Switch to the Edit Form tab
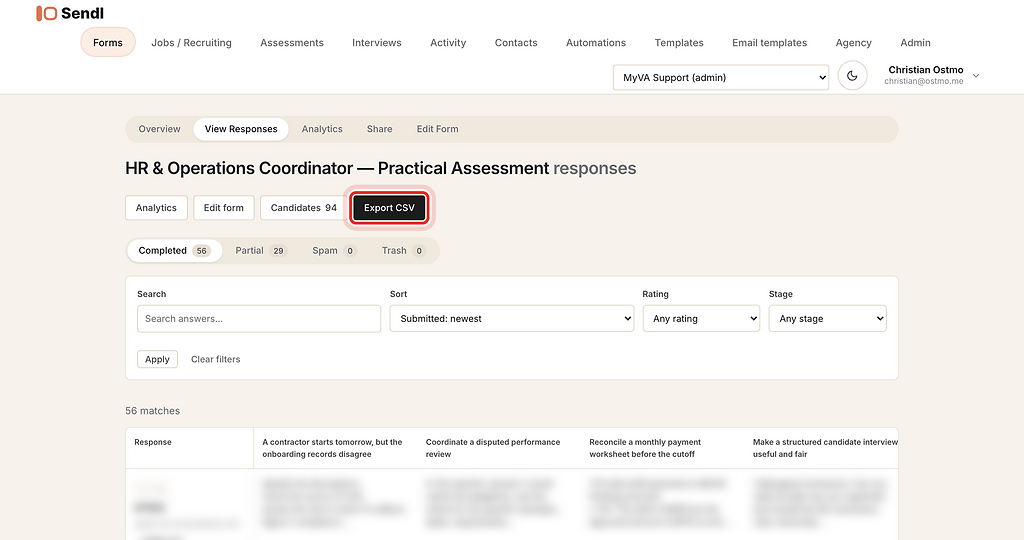Screen dimensions: 1024x540 (x=438, y=129)
